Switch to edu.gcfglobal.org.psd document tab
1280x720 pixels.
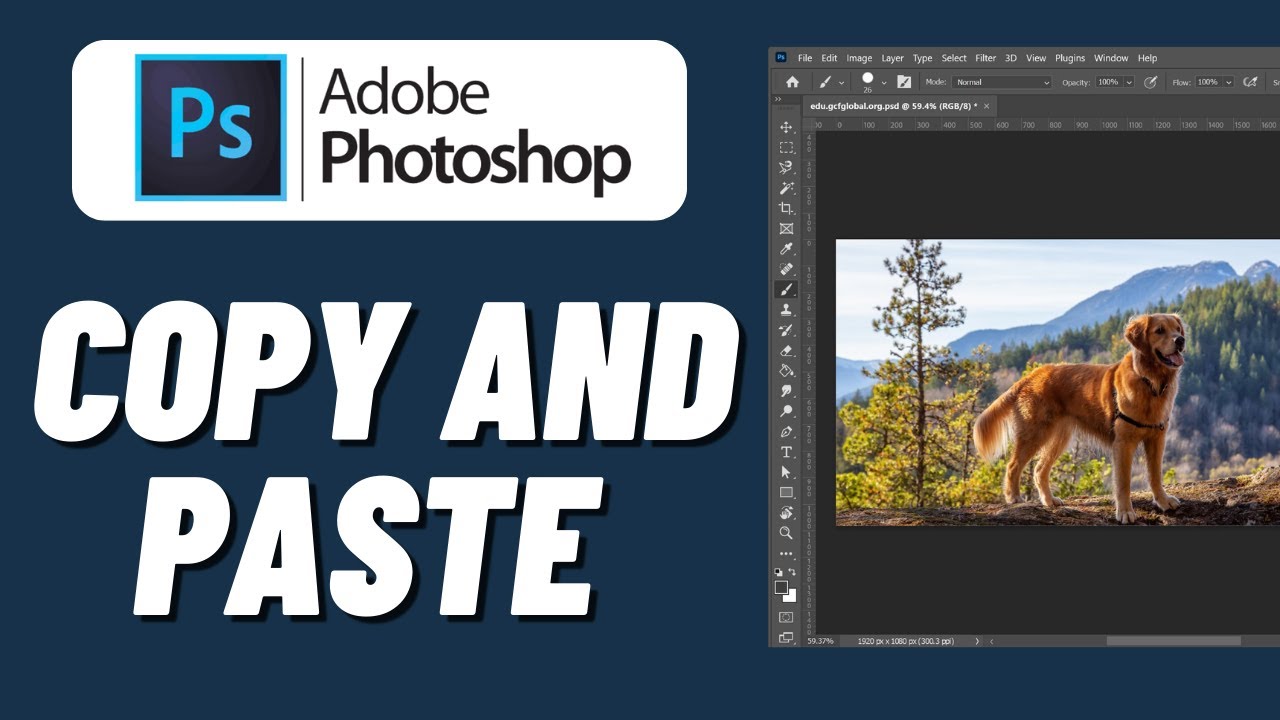pyautogui.click(x=892, y=106)
